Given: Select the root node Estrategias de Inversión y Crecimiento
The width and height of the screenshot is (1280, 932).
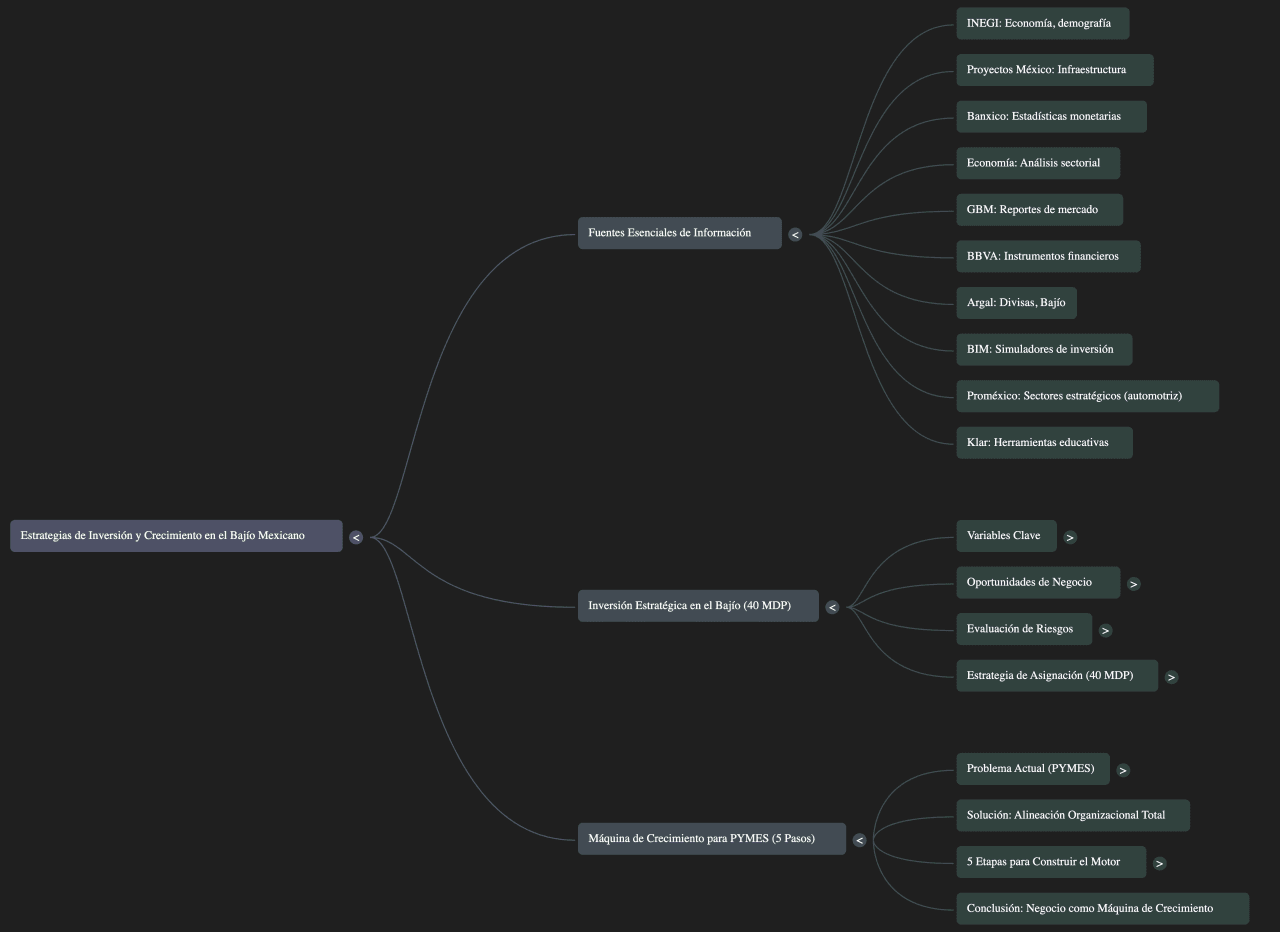Looking at the screenshot, I should click(176, 536).
